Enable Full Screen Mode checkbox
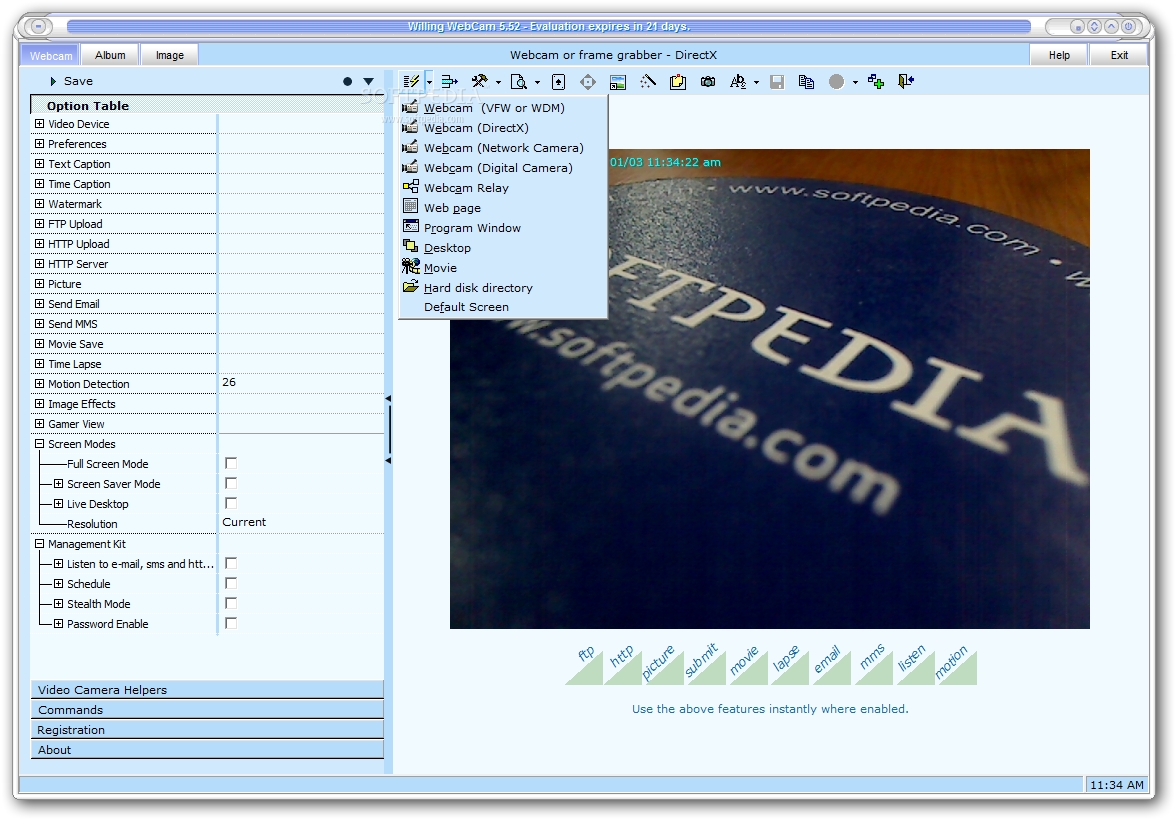1176x820 pixels. pos(231,464)
